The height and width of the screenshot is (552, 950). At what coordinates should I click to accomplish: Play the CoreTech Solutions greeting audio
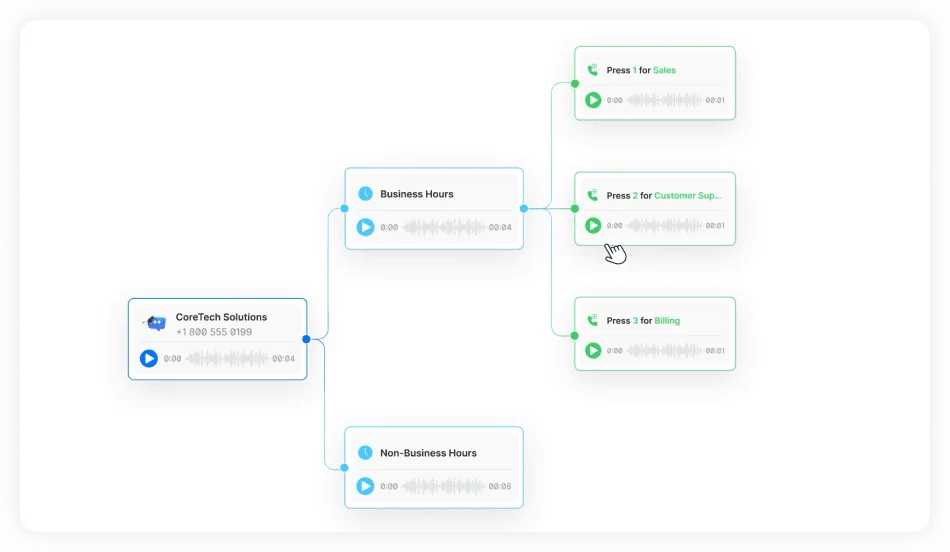pyautogui.click(x=148, y=359)
